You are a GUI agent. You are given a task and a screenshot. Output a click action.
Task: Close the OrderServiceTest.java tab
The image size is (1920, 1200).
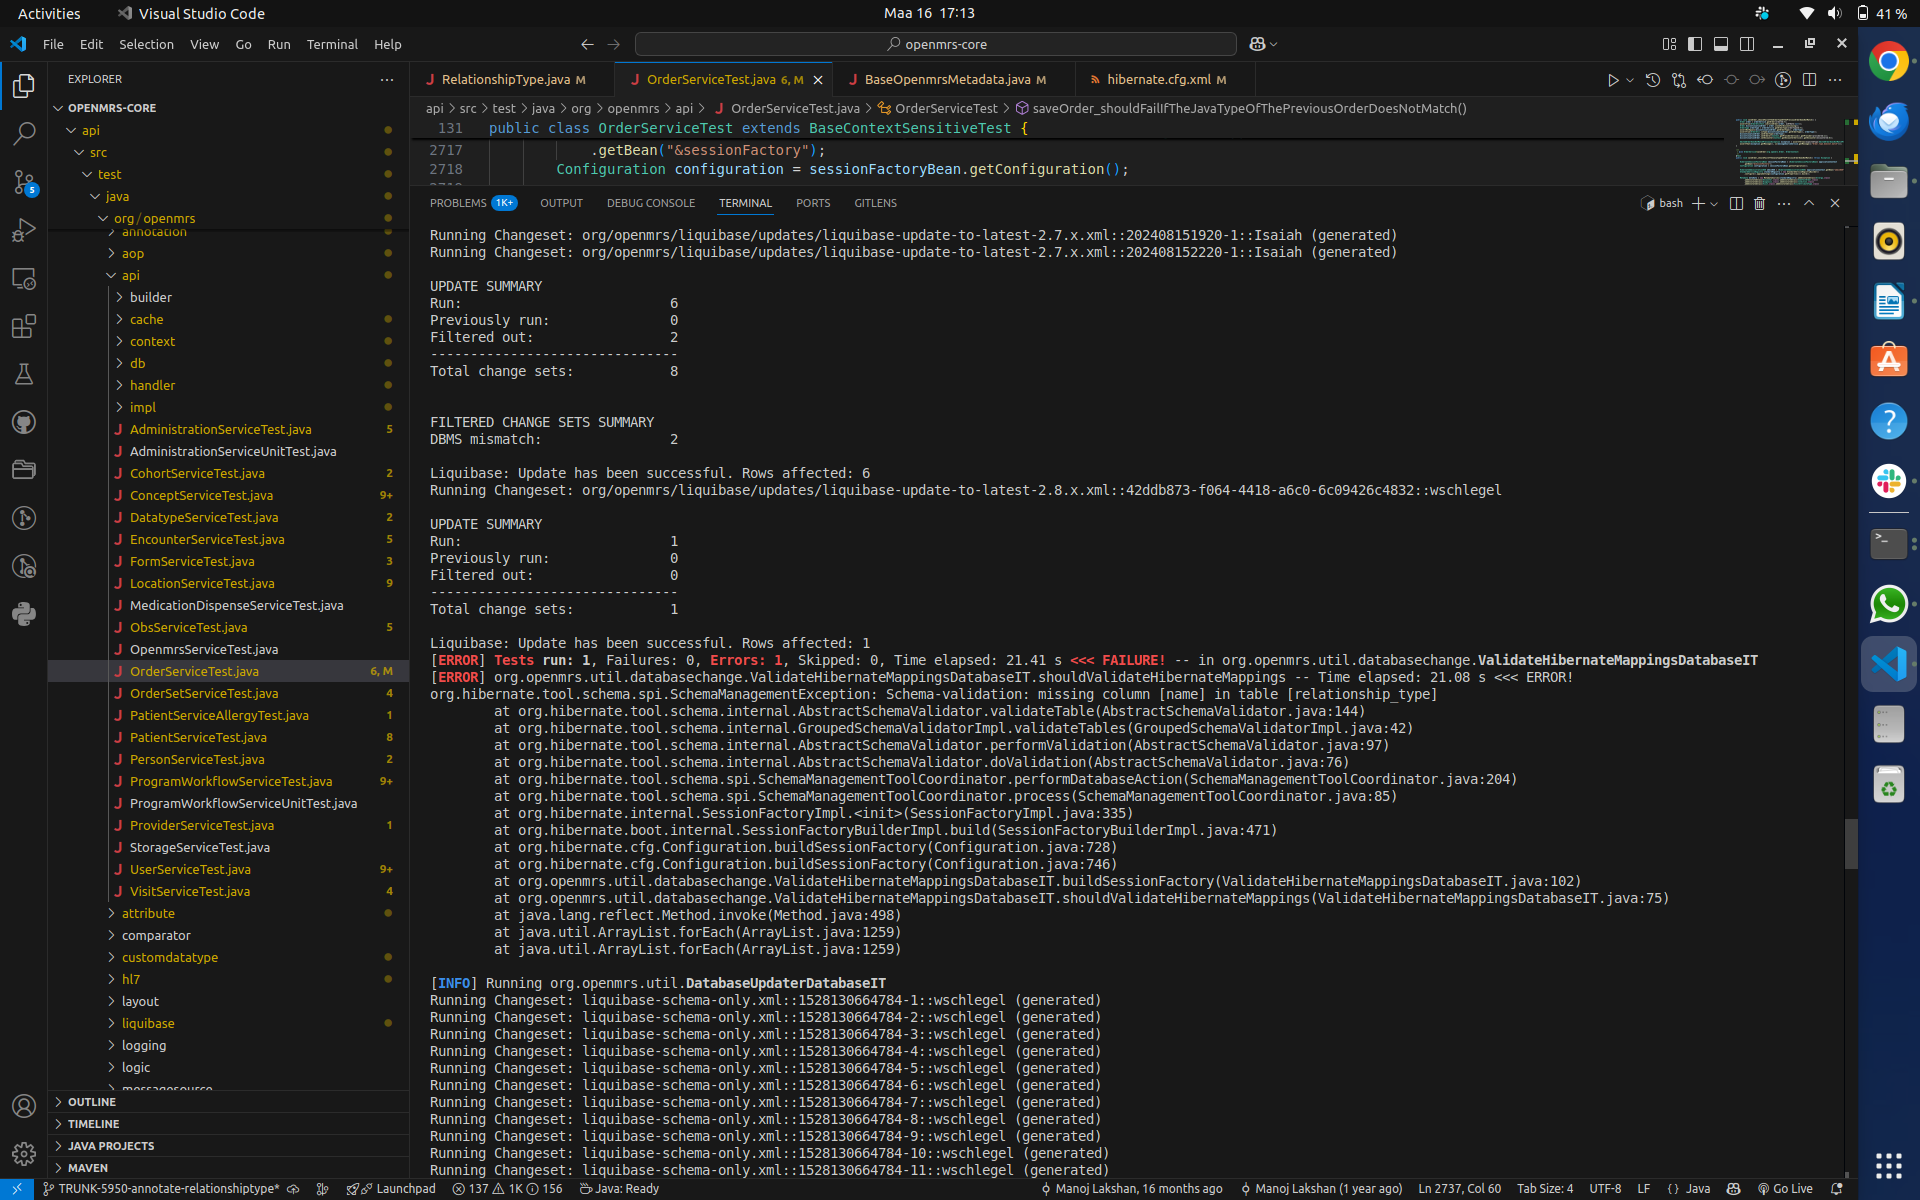[818, 80]
